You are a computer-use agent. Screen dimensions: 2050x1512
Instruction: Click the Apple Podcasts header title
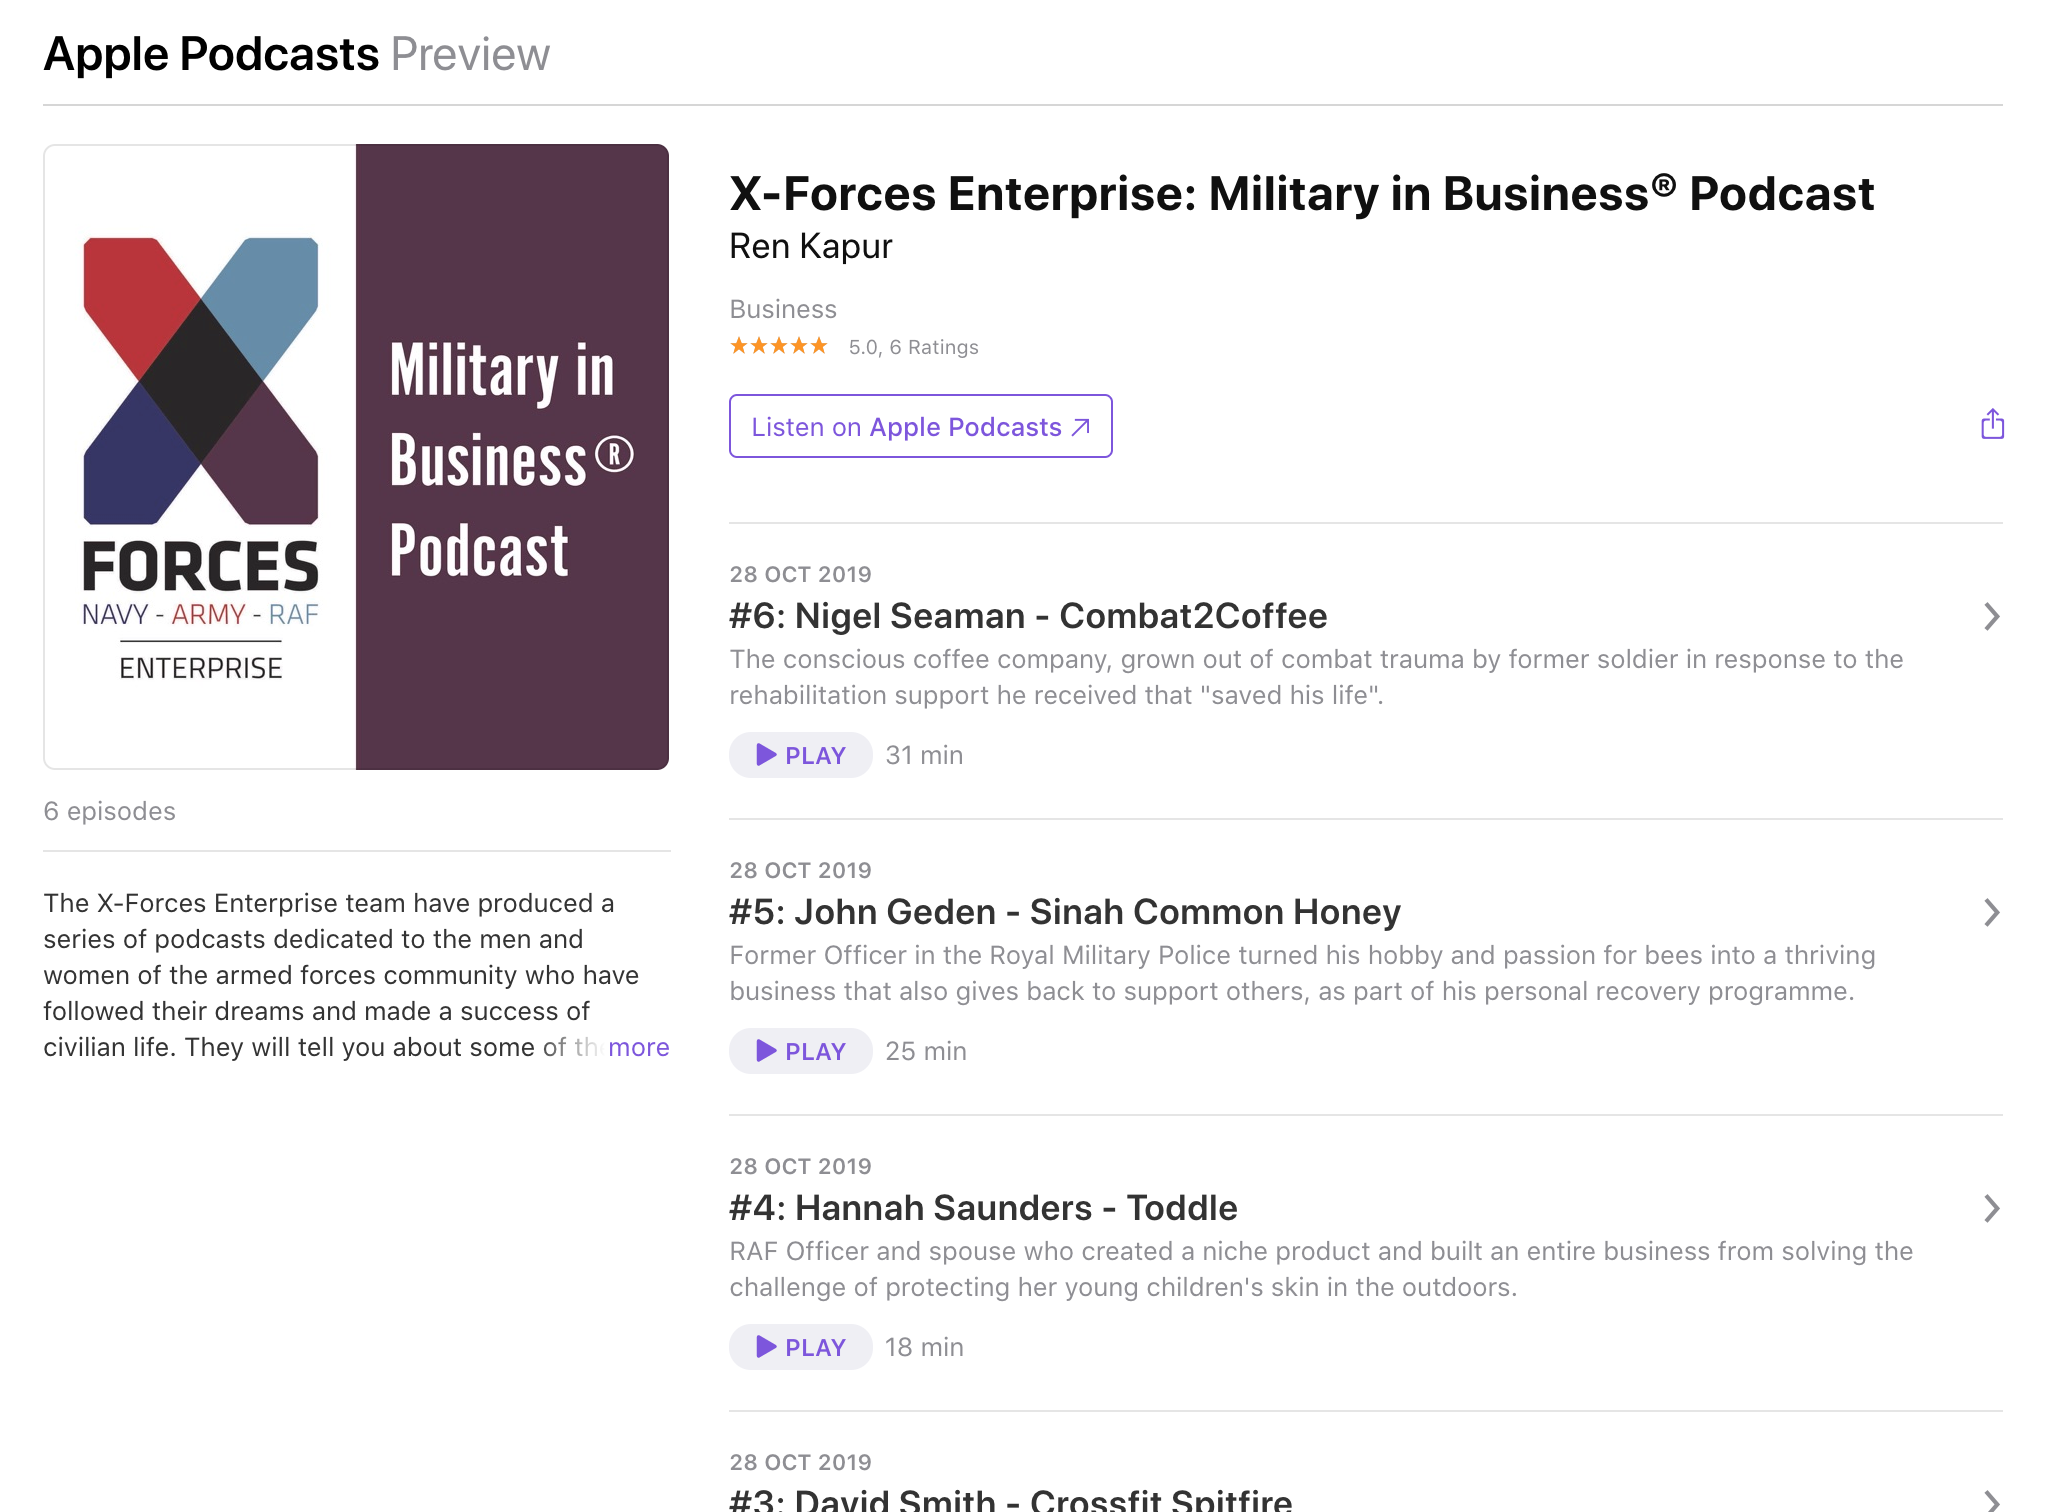[211, 54]
